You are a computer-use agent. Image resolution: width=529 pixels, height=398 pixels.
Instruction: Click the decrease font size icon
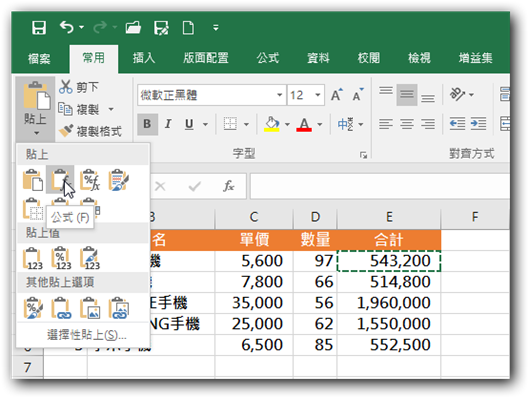[358, 95]
